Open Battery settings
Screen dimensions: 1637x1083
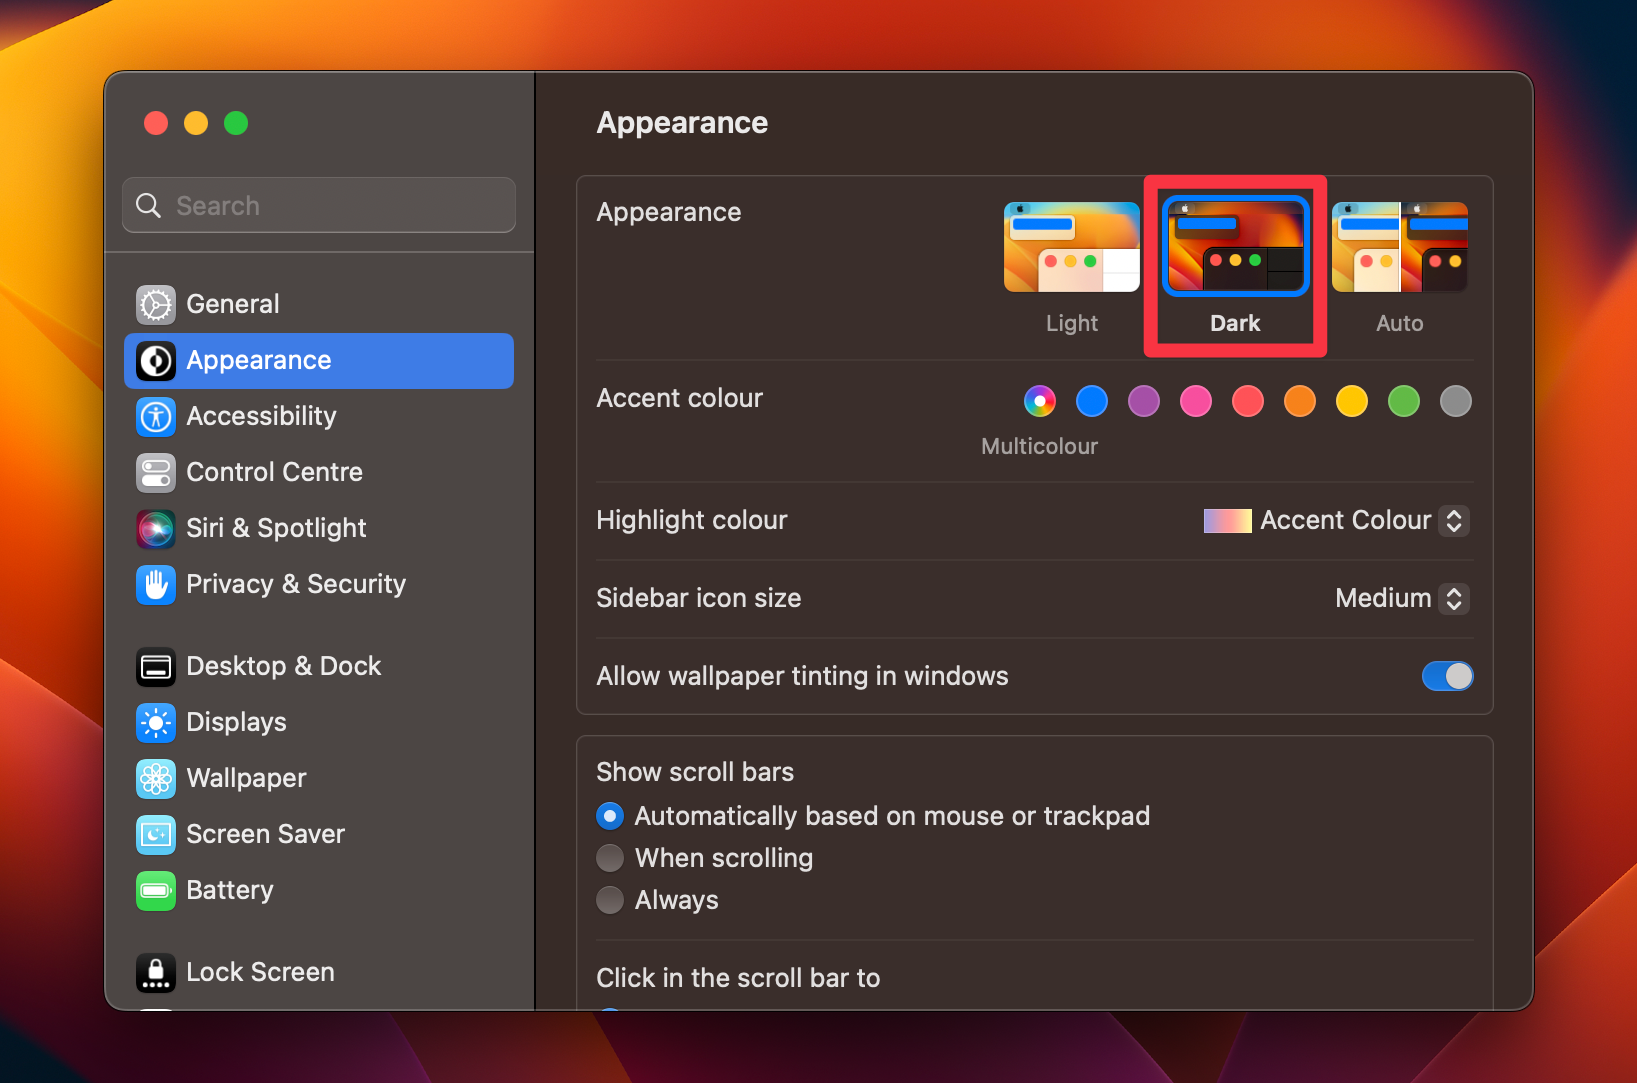230,890
